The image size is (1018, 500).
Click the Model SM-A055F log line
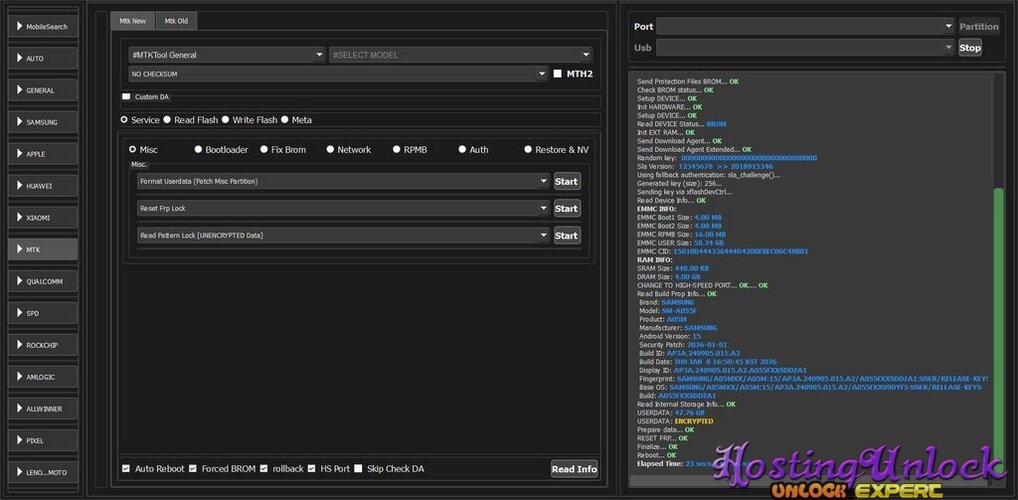point(667,311)
